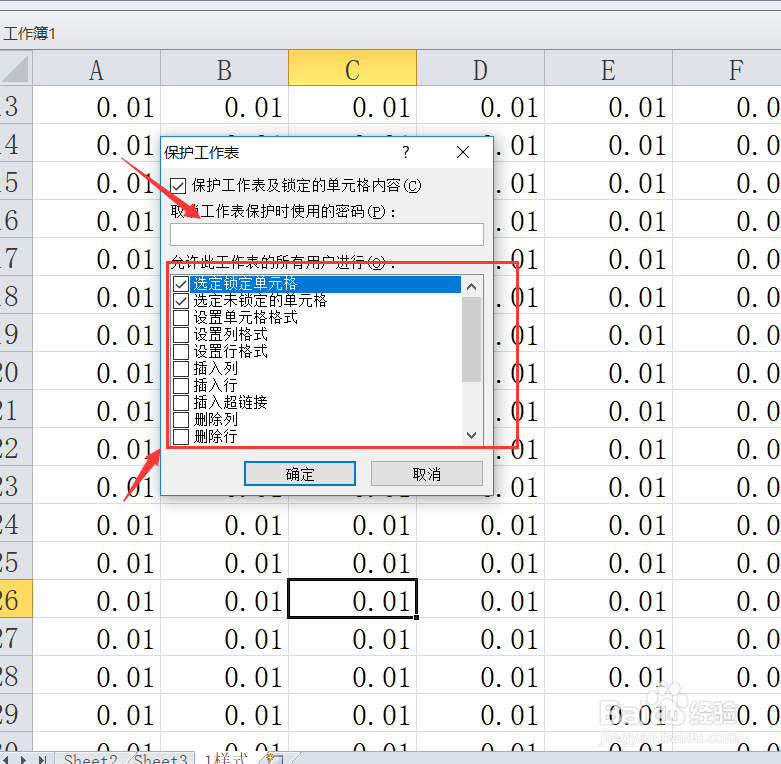781x764 pixels.
Task: Click the select-all corner triangle
Action: [16, 68]
